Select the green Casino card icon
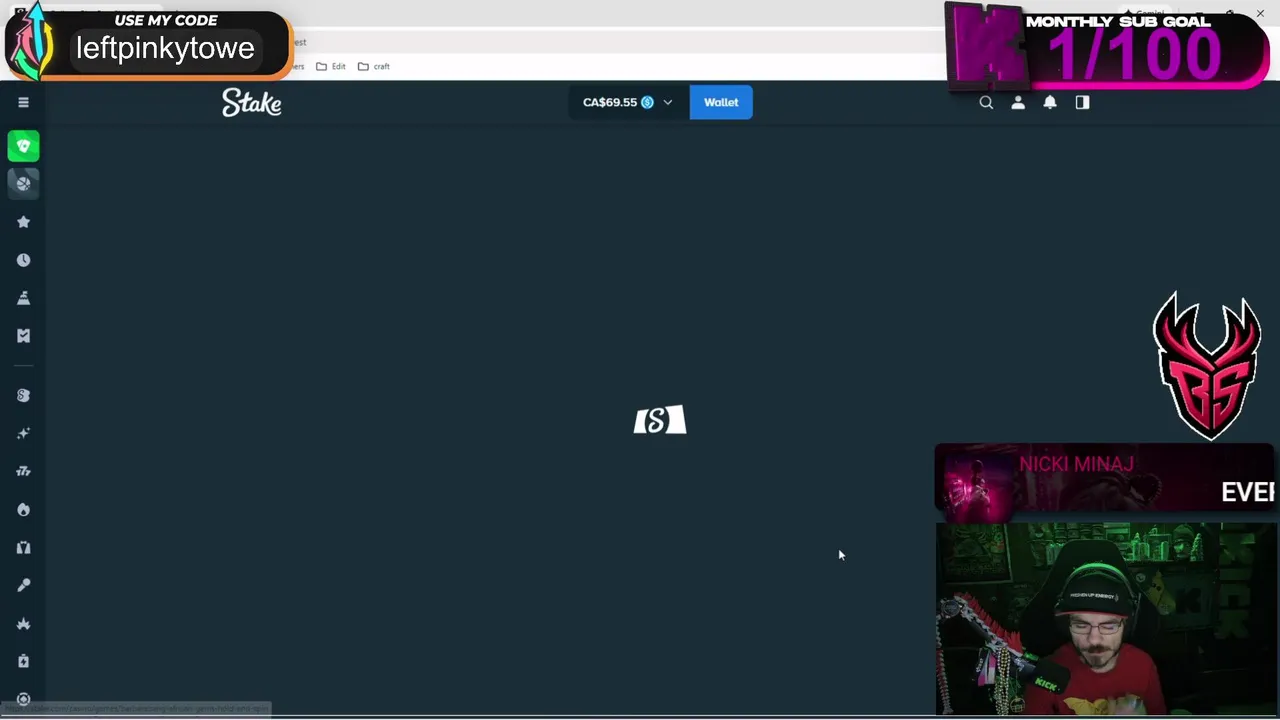This screenshot has width=1280, height=720. point(24,146)
